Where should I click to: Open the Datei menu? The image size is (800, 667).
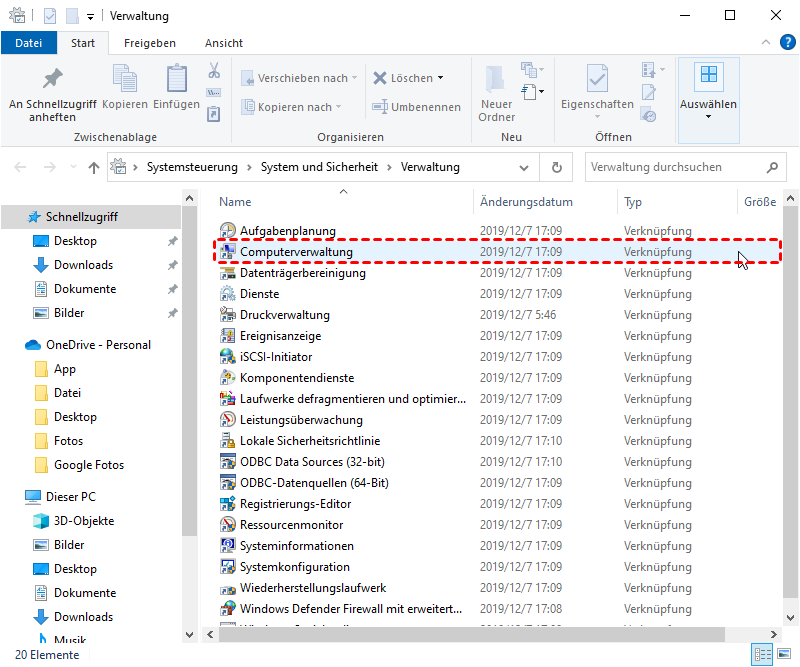[29, 43]
